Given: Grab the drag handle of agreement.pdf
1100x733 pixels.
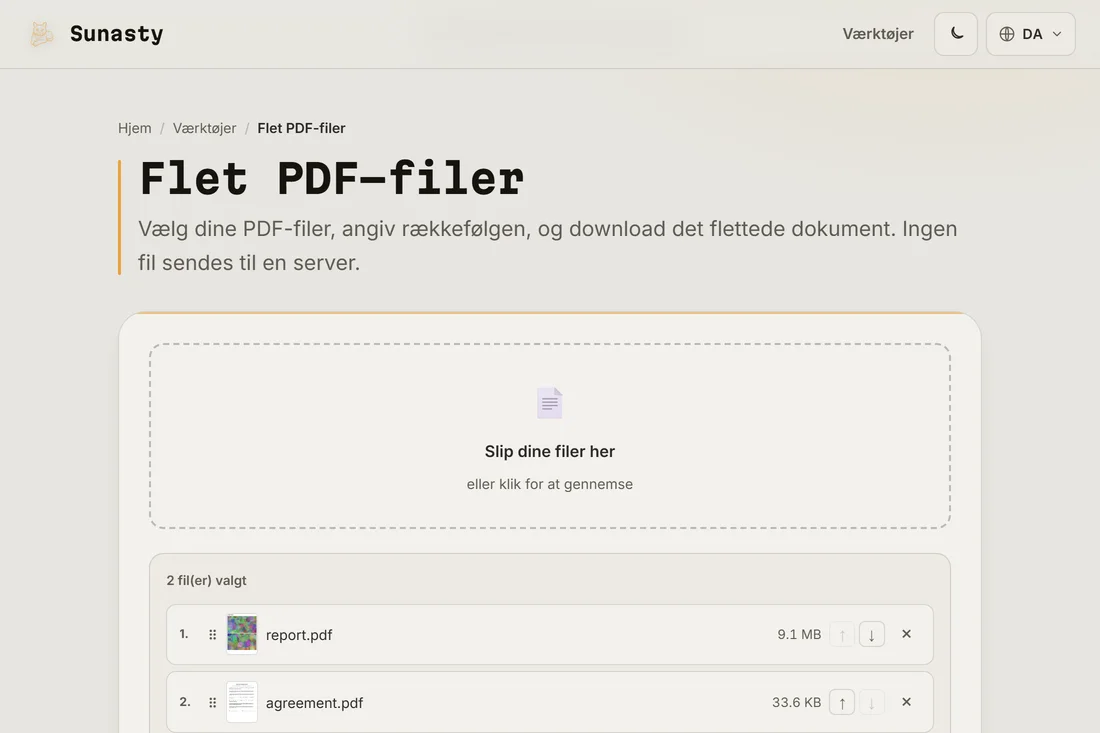Looking at the screenshot, I should coord(213,702).
